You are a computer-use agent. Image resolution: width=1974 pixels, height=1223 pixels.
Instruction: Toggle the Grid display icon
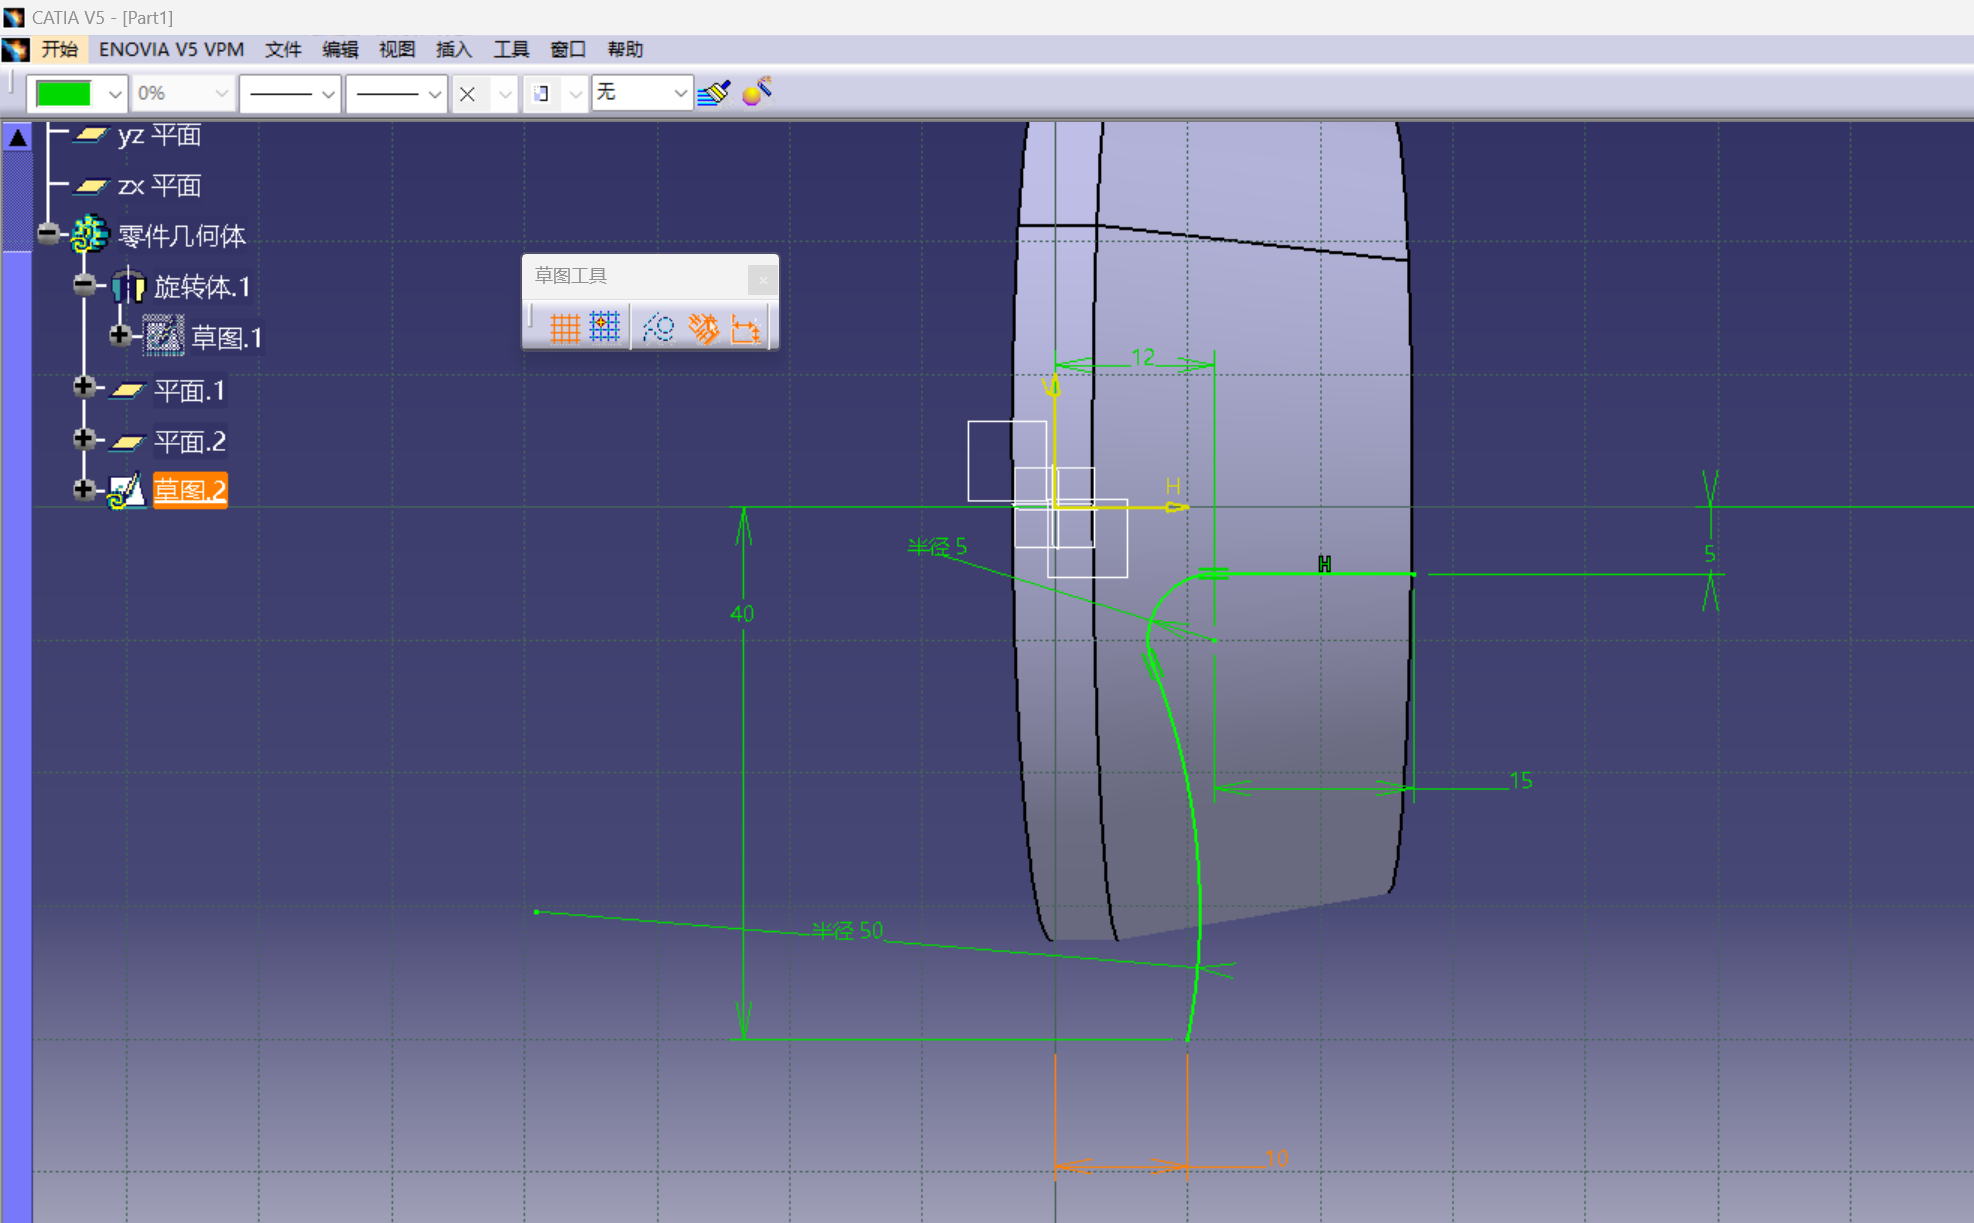(565, 328)
